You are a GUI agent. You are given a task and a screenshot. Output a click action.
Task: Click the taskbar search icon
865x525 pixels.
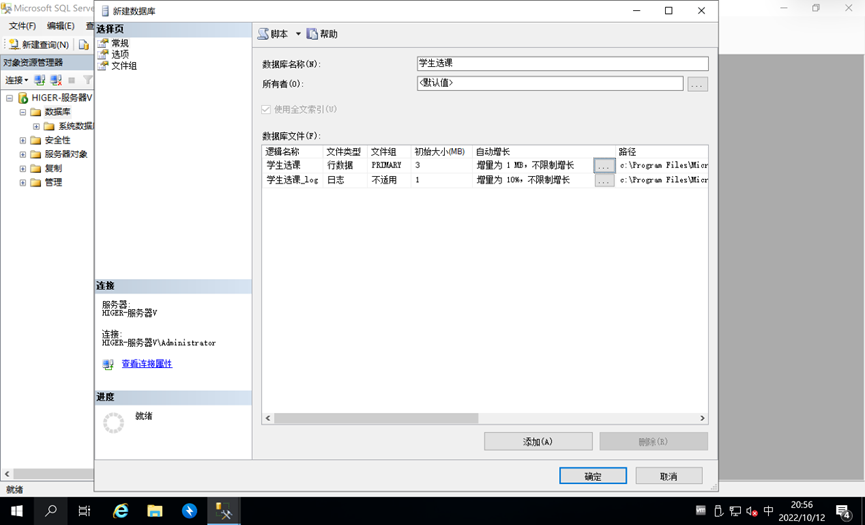point(51,511)
